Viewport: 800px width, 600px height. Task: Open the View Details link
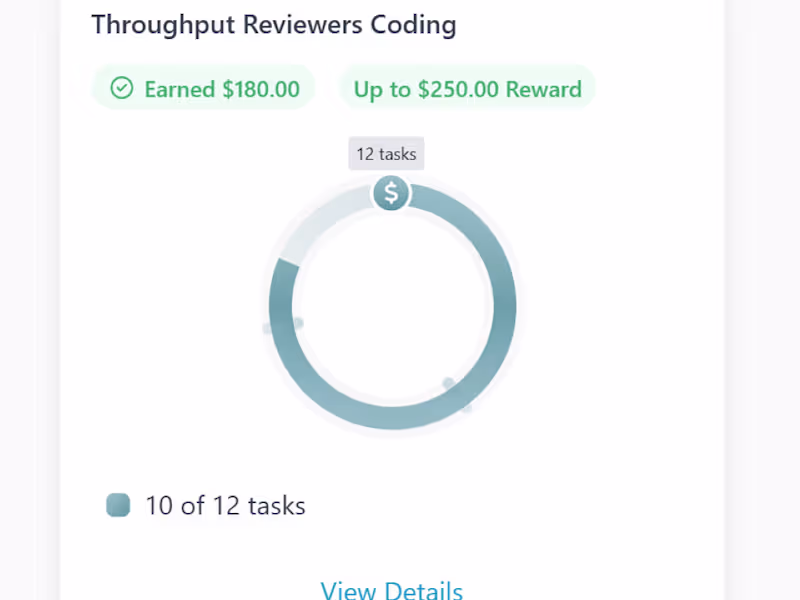pos(391,590)
